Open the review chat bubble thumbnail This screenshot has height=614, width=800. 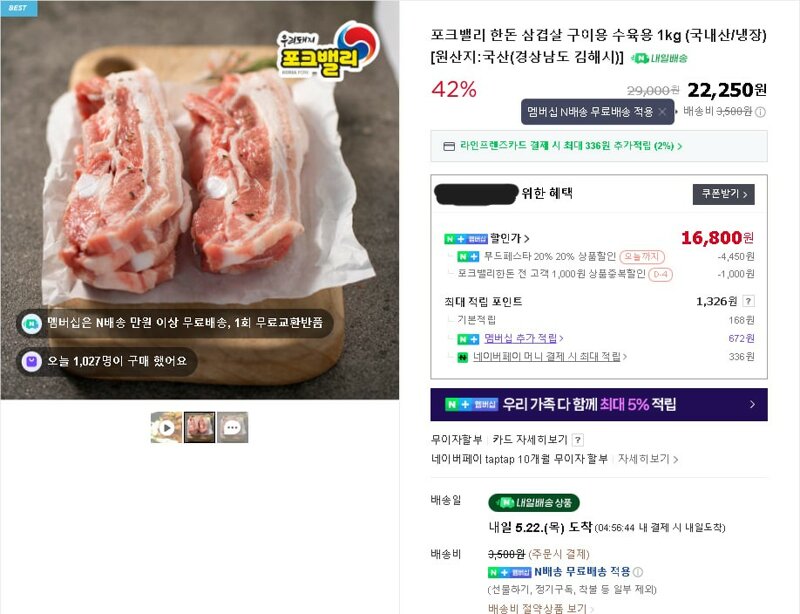coord(233,427)
